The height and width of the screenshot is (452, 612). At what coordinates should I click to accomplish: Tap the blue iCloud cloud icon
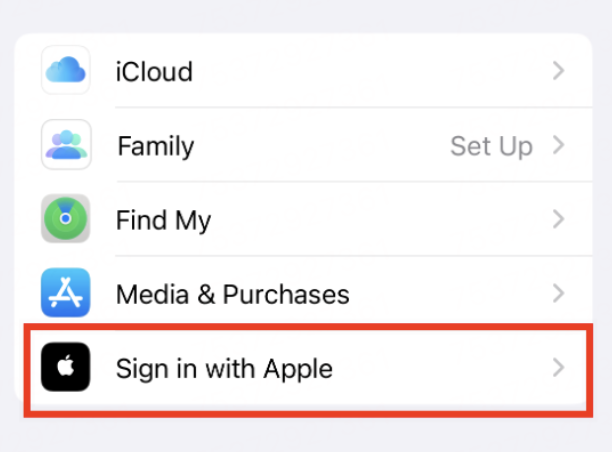pyautogui.click(x=66, y=70)
